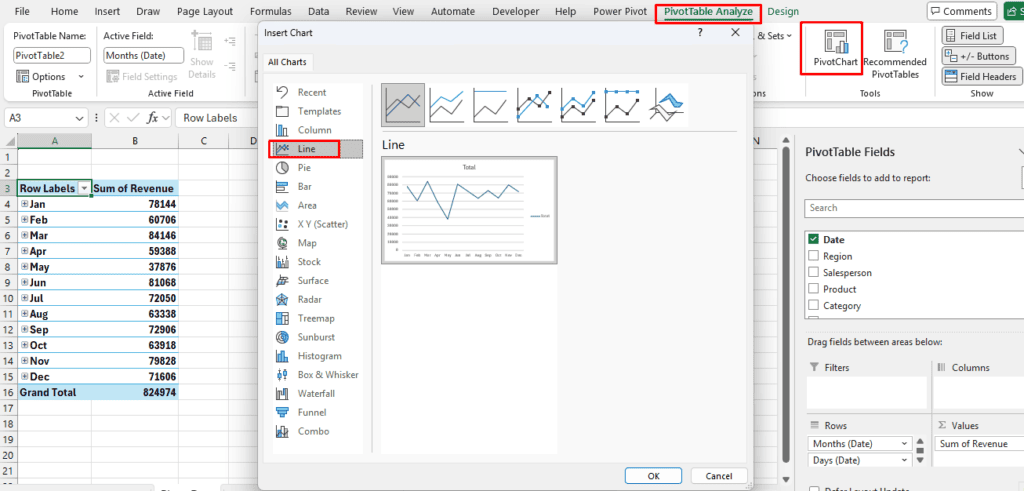Edit the PivotTable Name field
Image resolution: width=1024 pixels, height=491 pixels.
pos(51,55)
